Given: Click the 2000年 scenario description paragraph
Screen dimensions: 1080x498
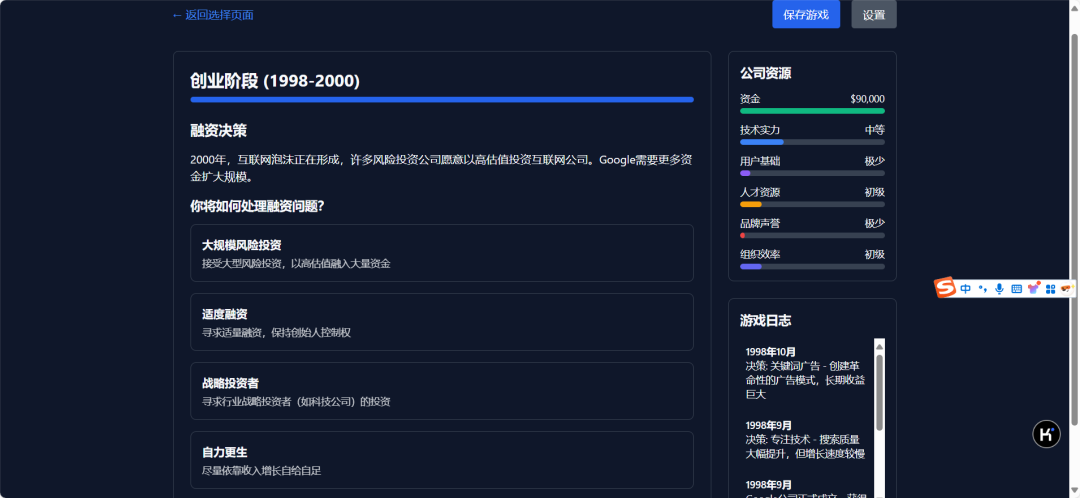Looking at the screenshot, I should pos(442,168).
